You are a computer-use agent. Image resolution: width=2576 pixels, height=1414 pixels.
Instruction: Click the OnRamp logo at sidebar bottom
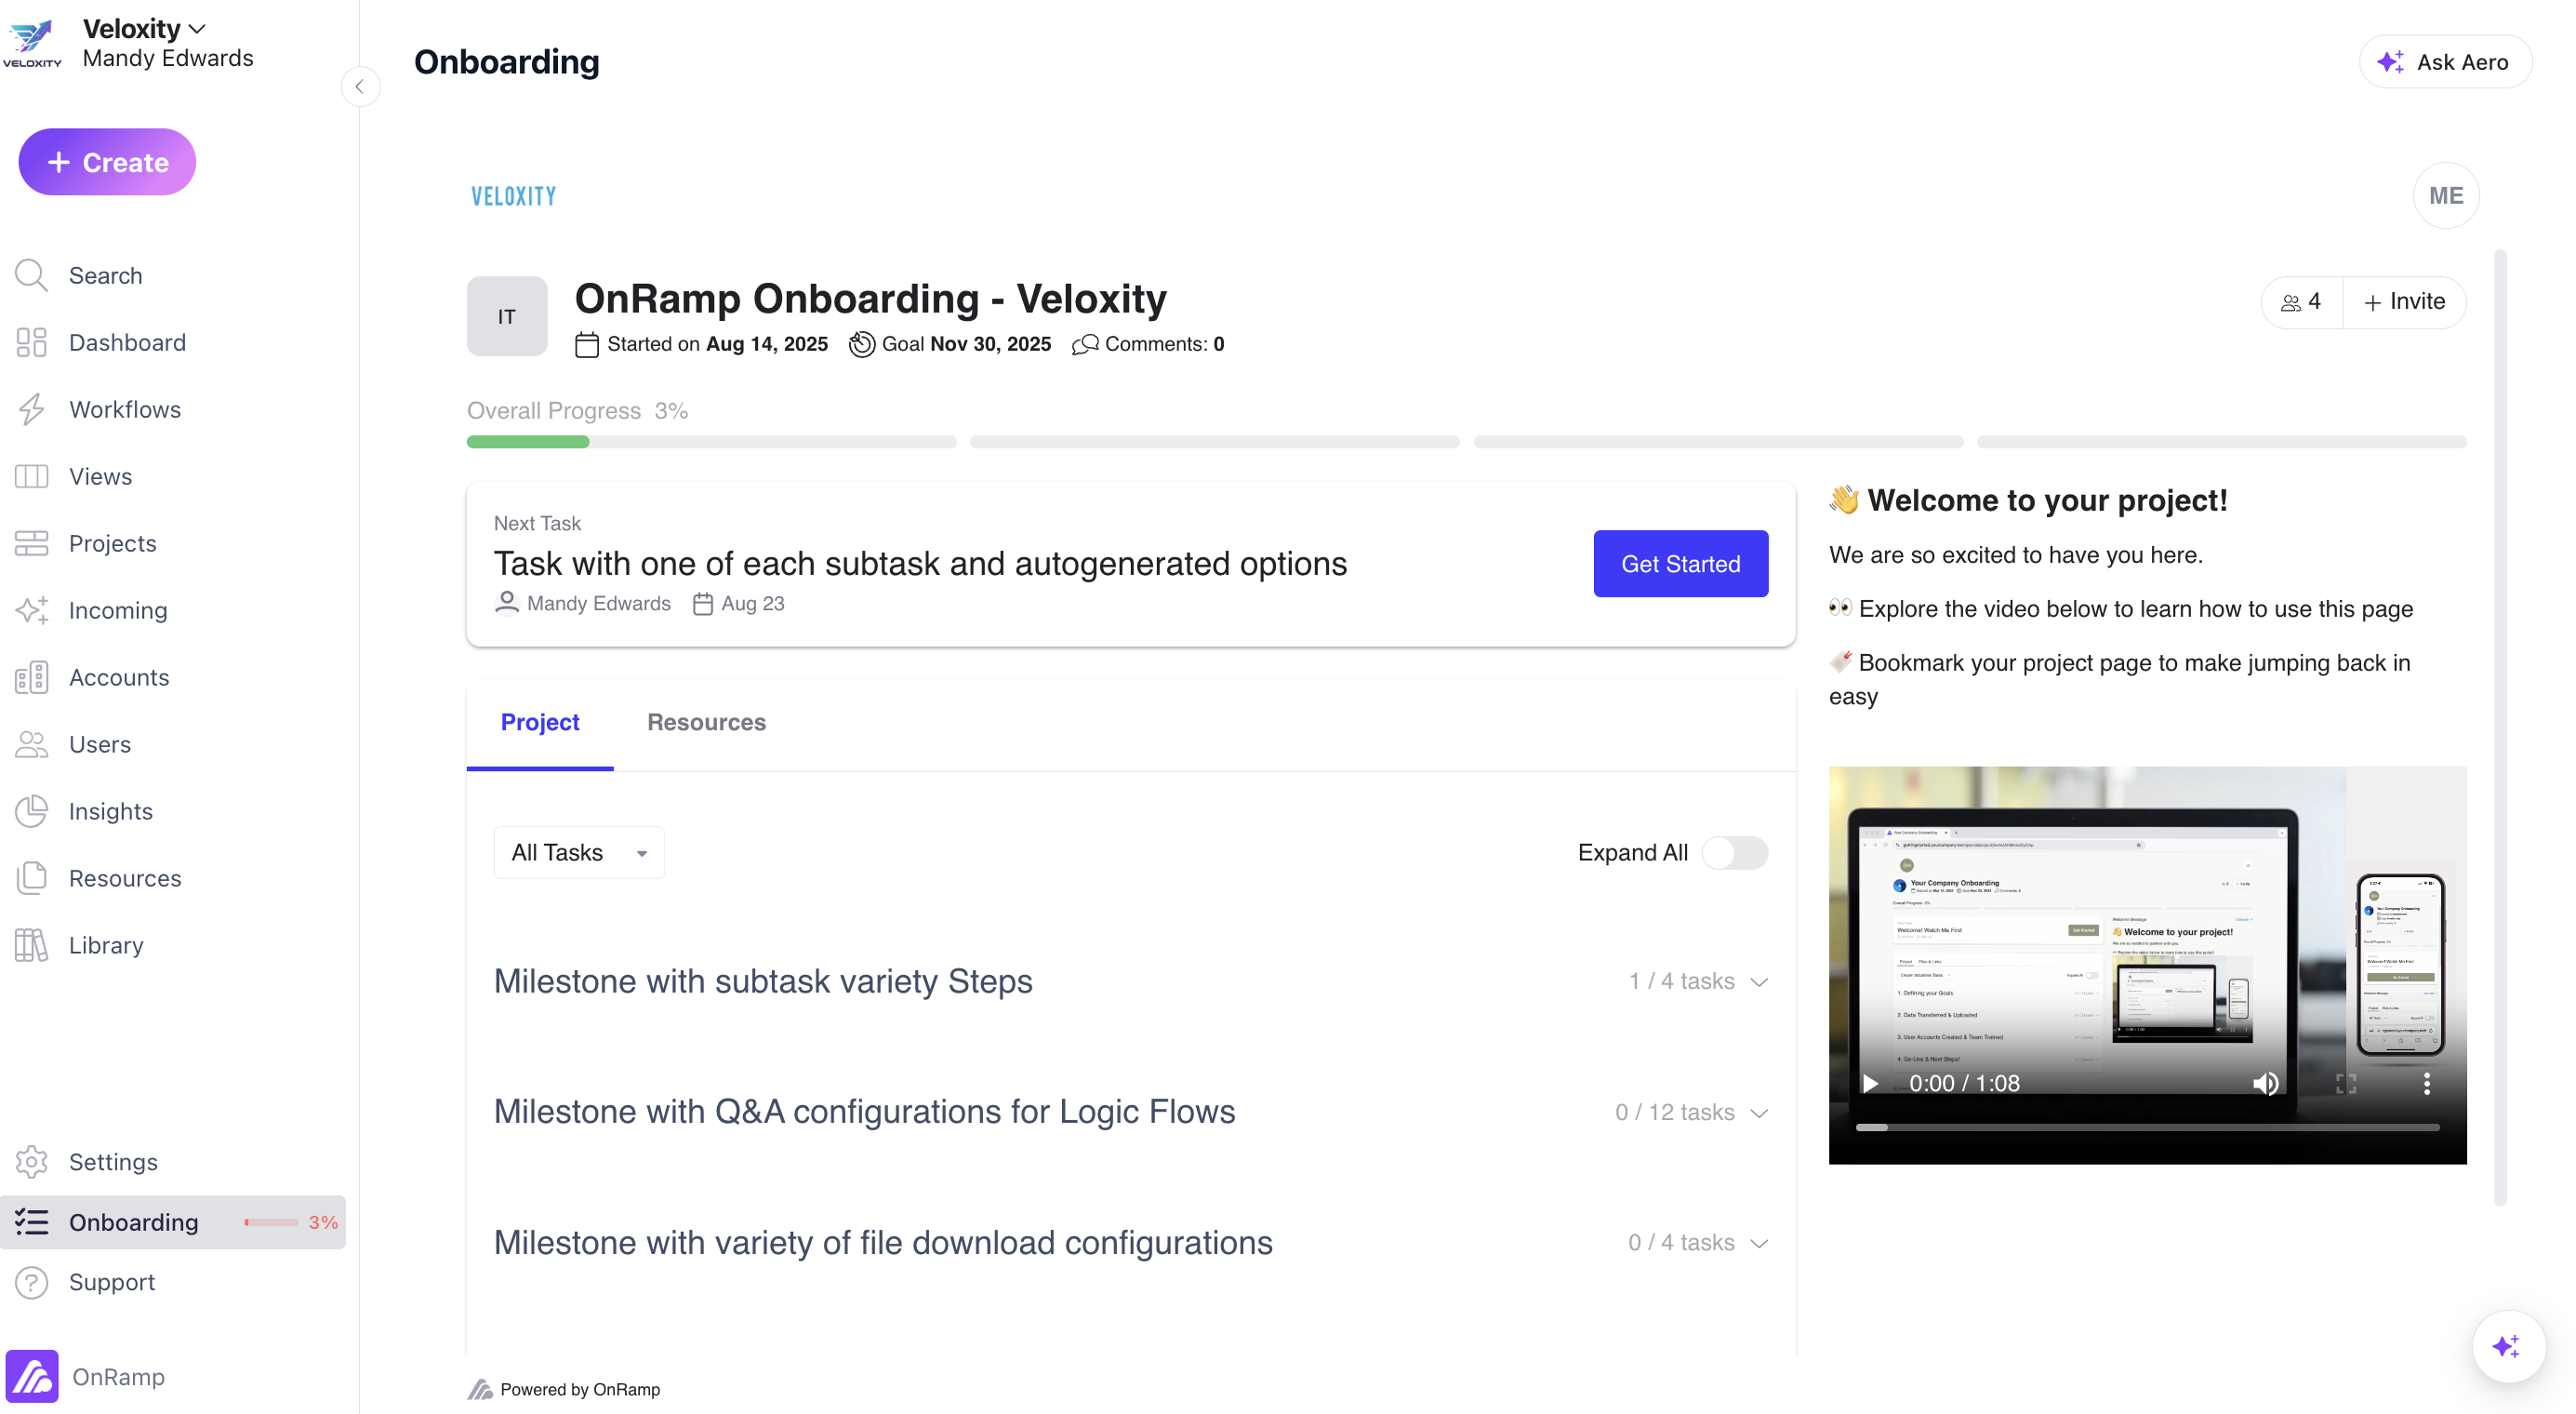click(32, 1376)
